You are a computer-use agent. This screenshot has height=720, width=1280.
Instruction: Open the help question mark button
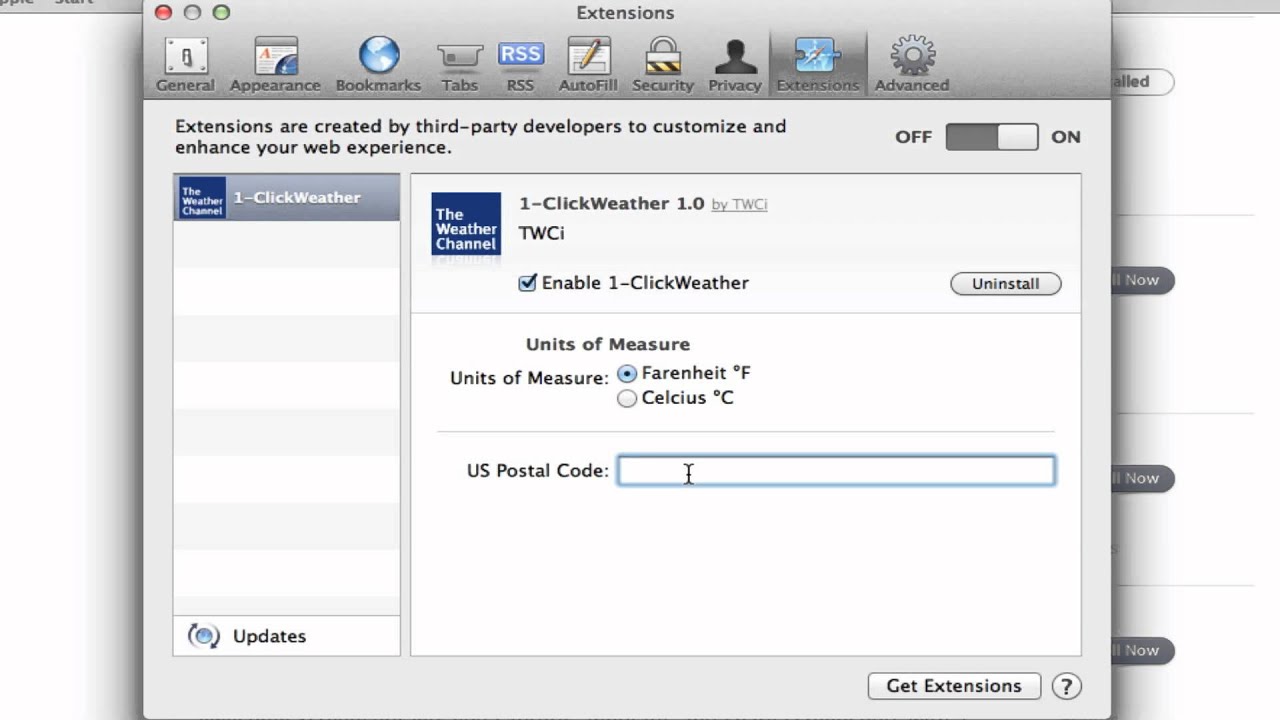click(1066, 686)
